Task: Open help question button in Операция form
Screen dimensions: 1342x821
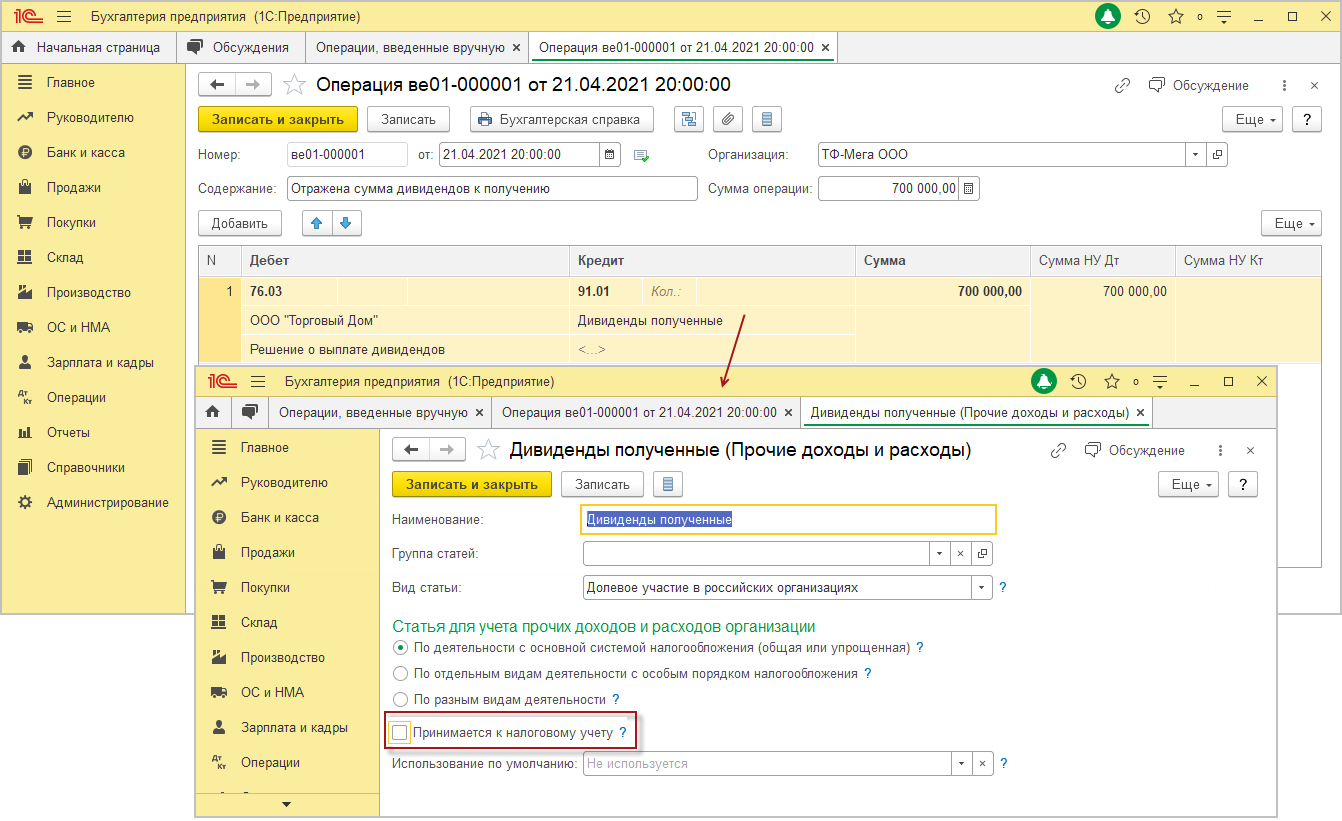Action: tap(1307, 119)
